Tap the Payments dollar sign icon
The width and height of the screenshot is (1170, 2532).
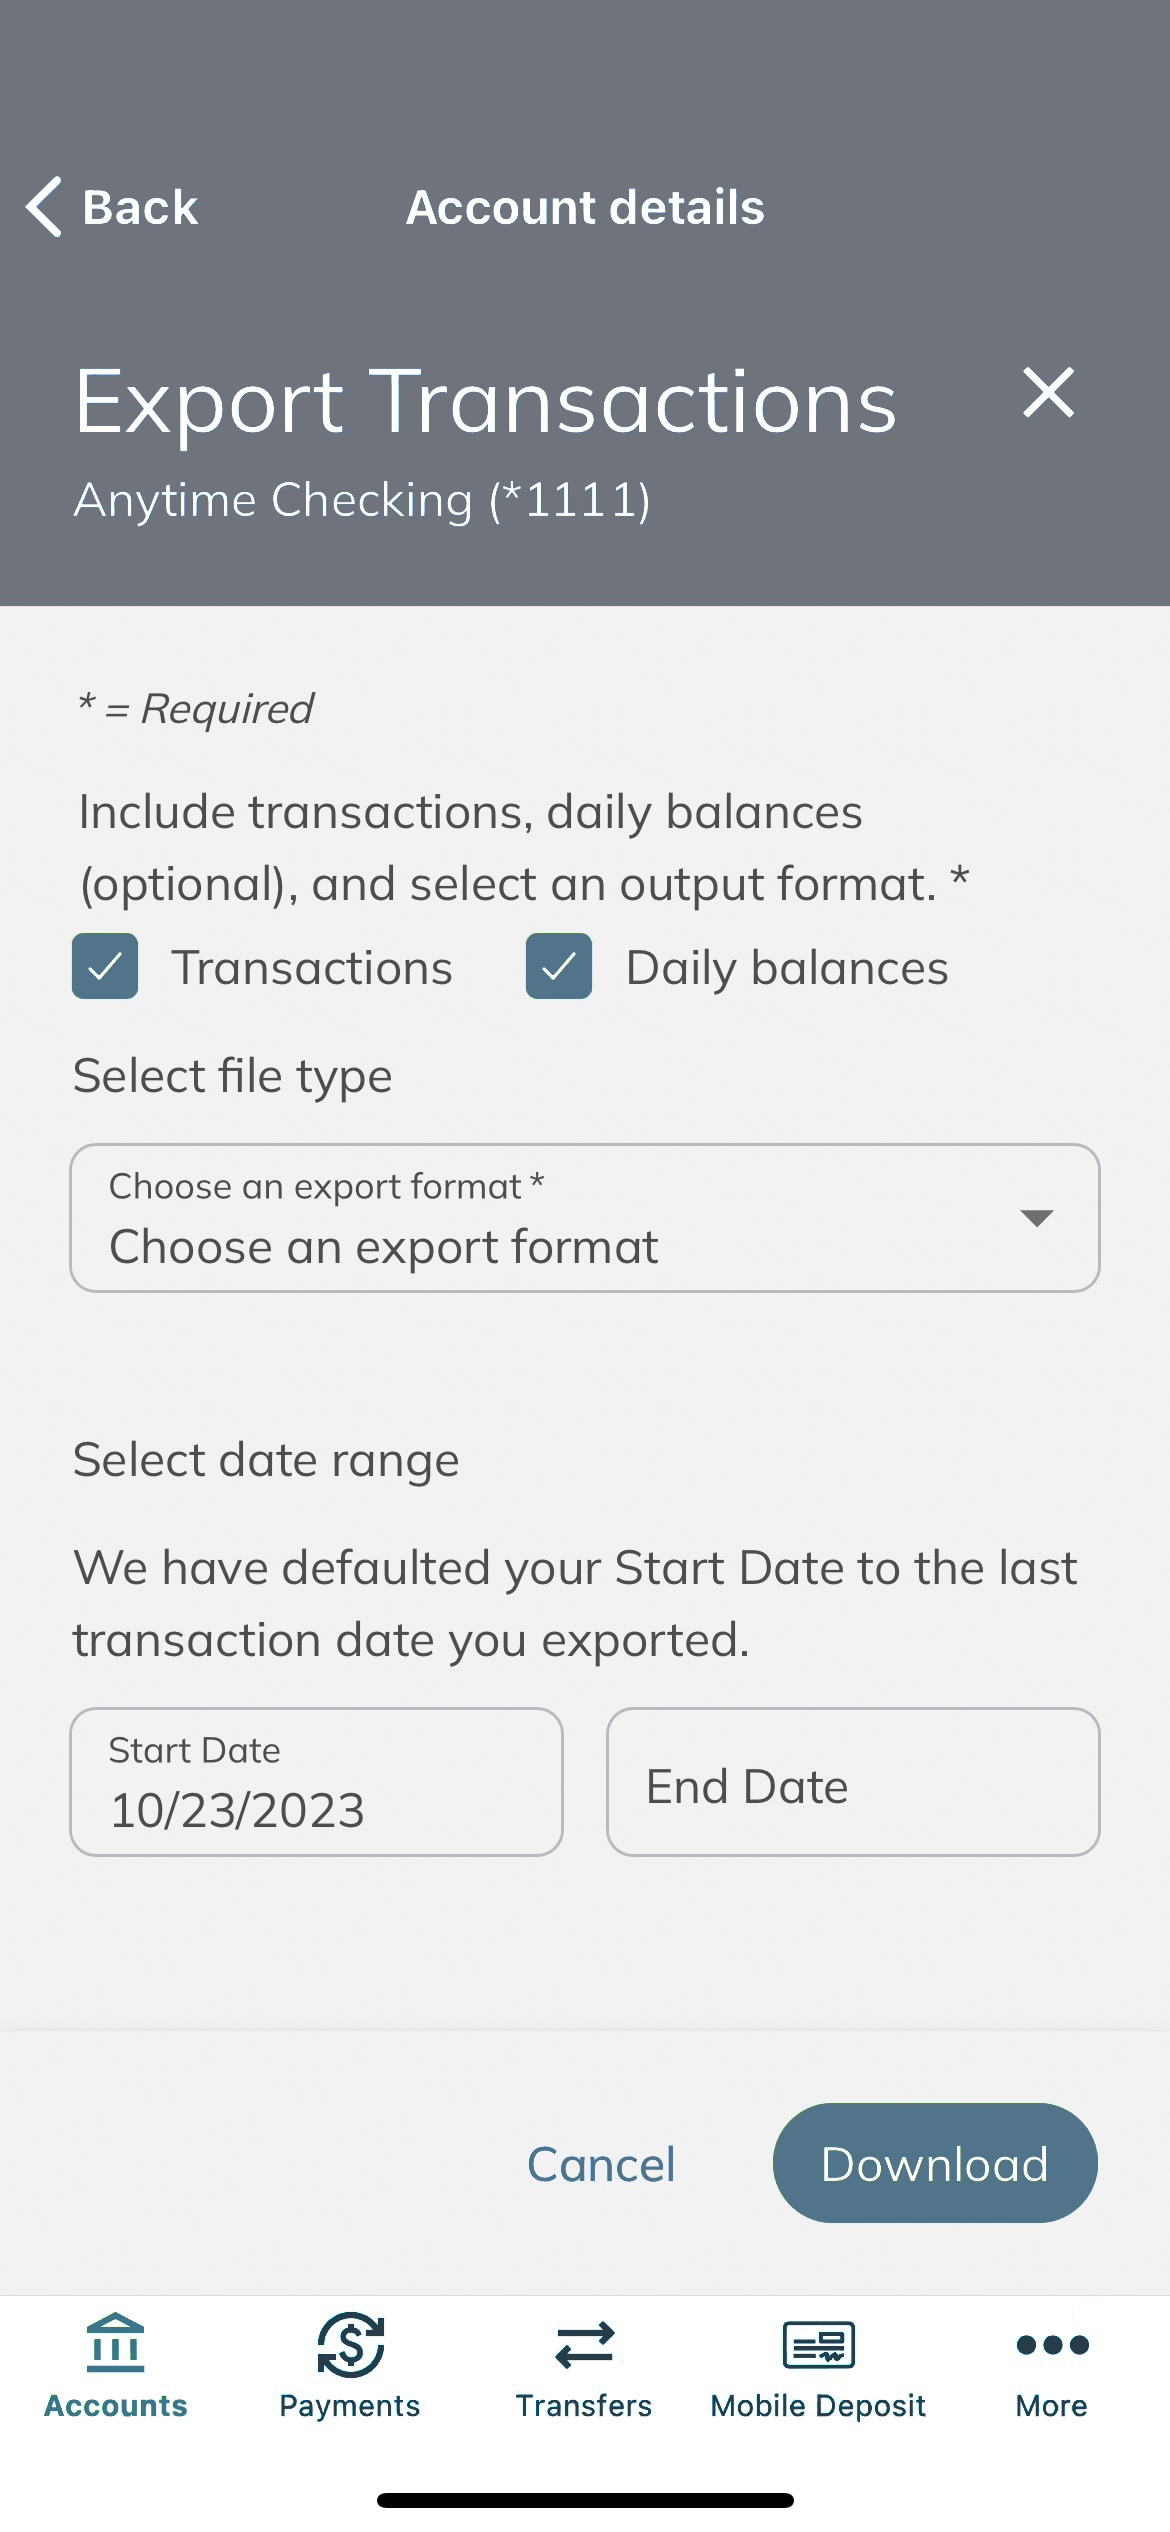coord(350,2343)
